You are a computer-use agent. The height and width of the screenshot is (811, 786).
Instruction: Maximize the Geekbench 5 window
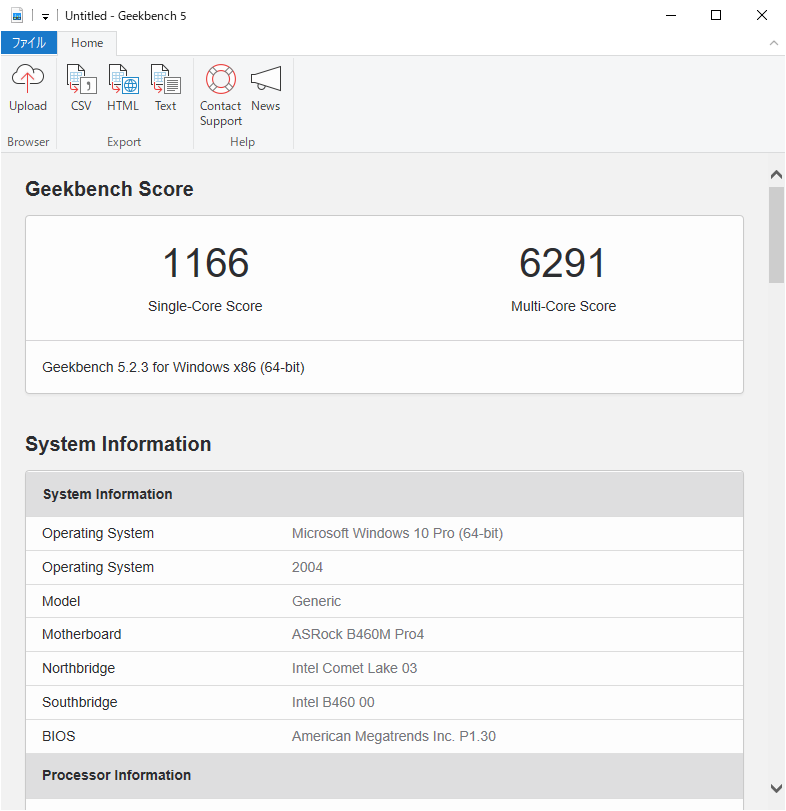pos(716,16)
